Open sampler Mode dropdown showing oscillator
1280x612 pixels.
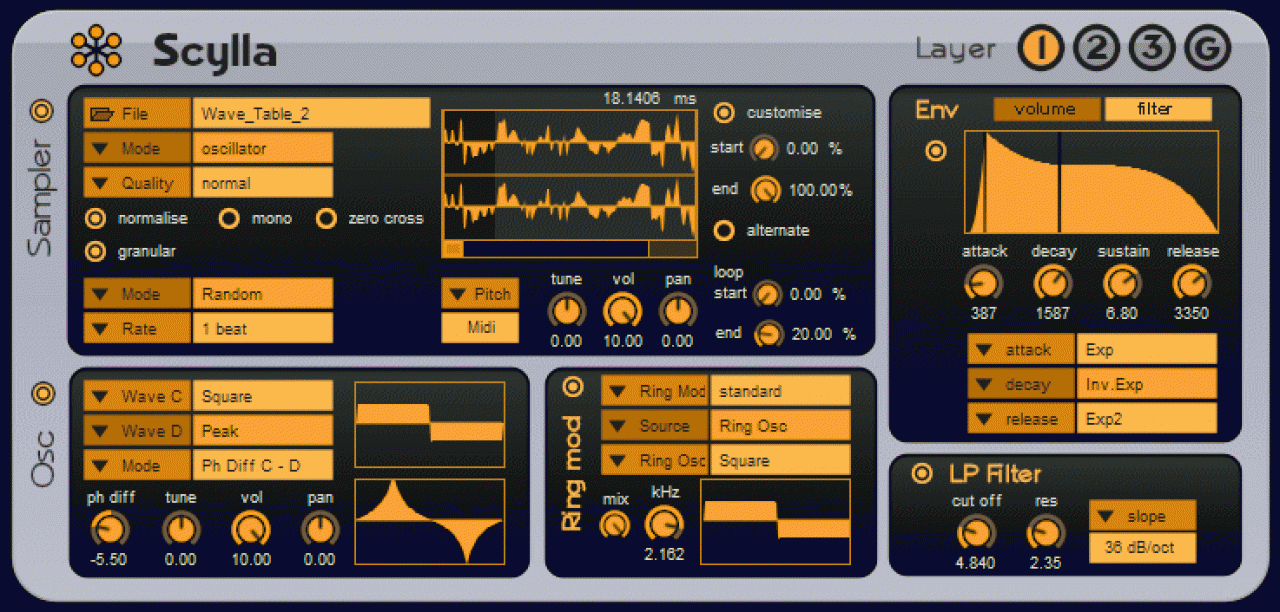[137, 149]
